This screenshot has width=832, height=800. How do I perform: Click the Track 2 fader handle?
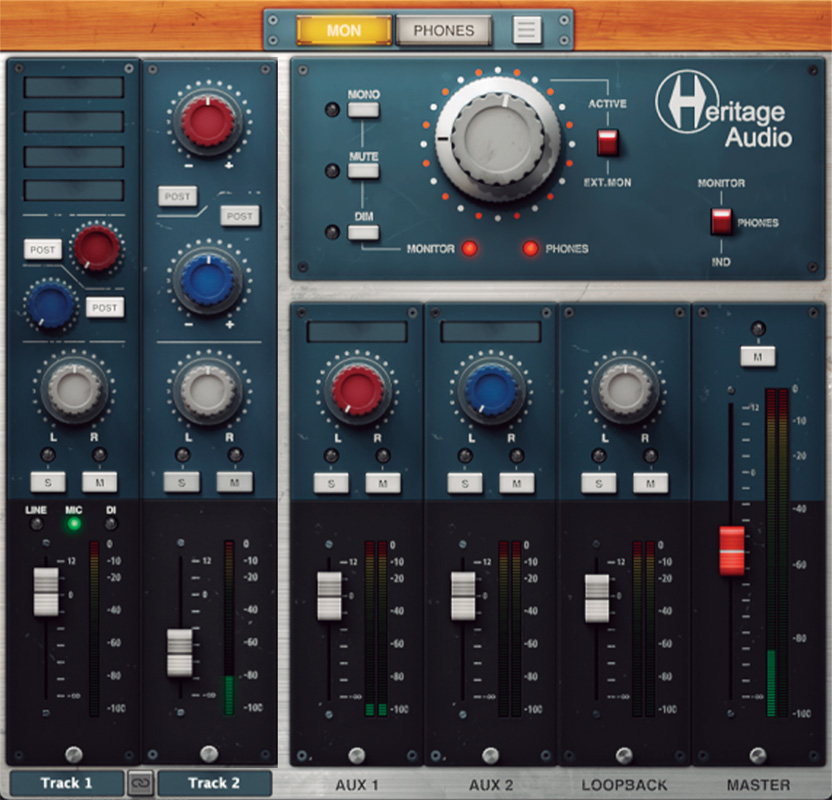coord(180,653)
